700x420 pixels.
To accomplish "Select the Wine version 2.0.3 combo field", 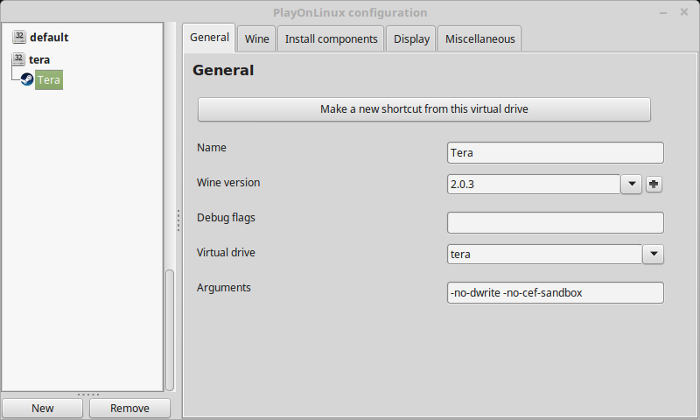I will tap(533, 184).
